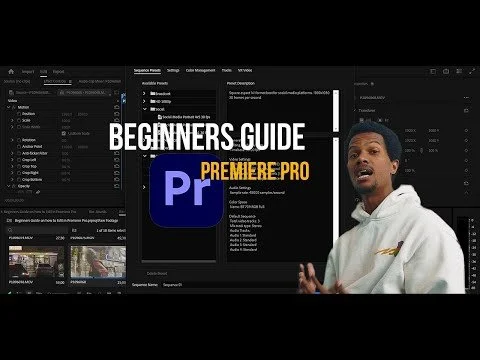Expand the HD 1080p presets folder
480x360 pixels.
click(x=144, y=101)
